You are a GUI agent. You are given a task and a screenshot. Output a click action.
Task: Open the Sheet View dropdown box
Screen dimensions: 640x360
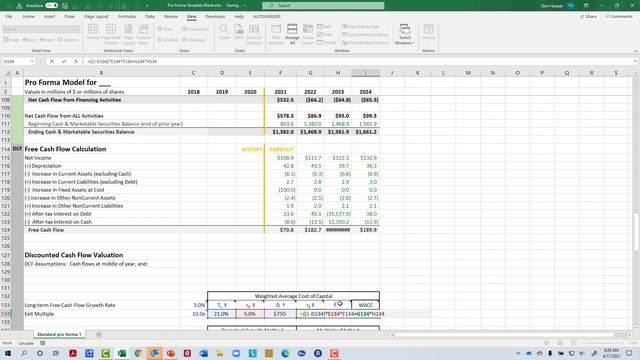tap(41, 29)
